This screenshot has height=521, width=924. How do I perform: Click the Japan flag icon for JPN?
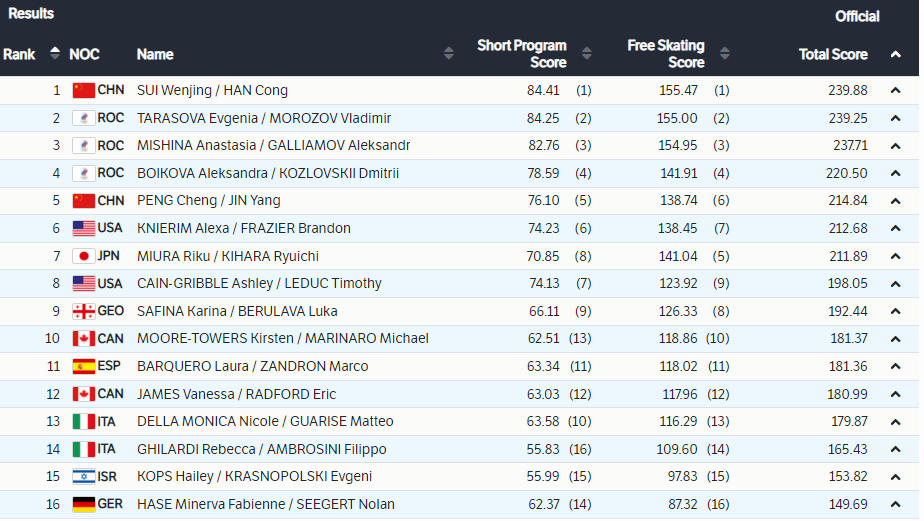[84, 256]
